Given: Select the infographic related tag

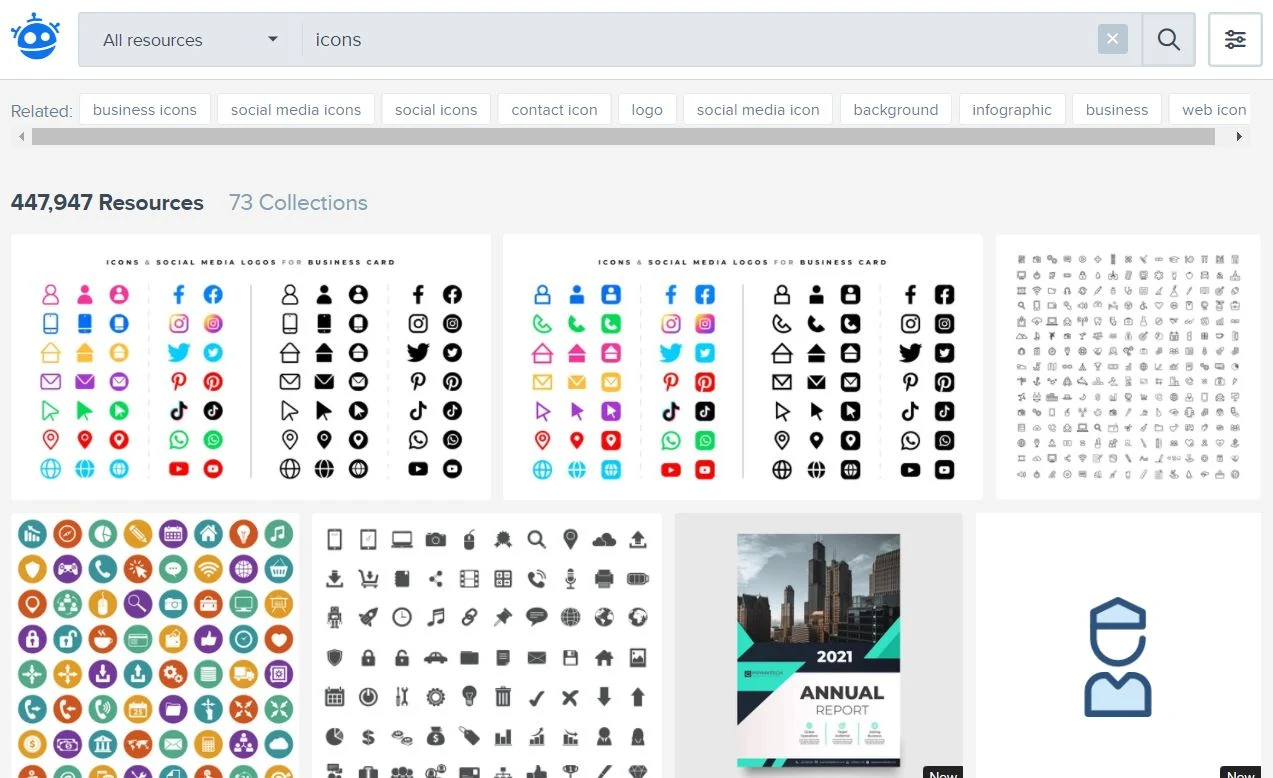Looking at the screenshot, I should pos(1012,110).
